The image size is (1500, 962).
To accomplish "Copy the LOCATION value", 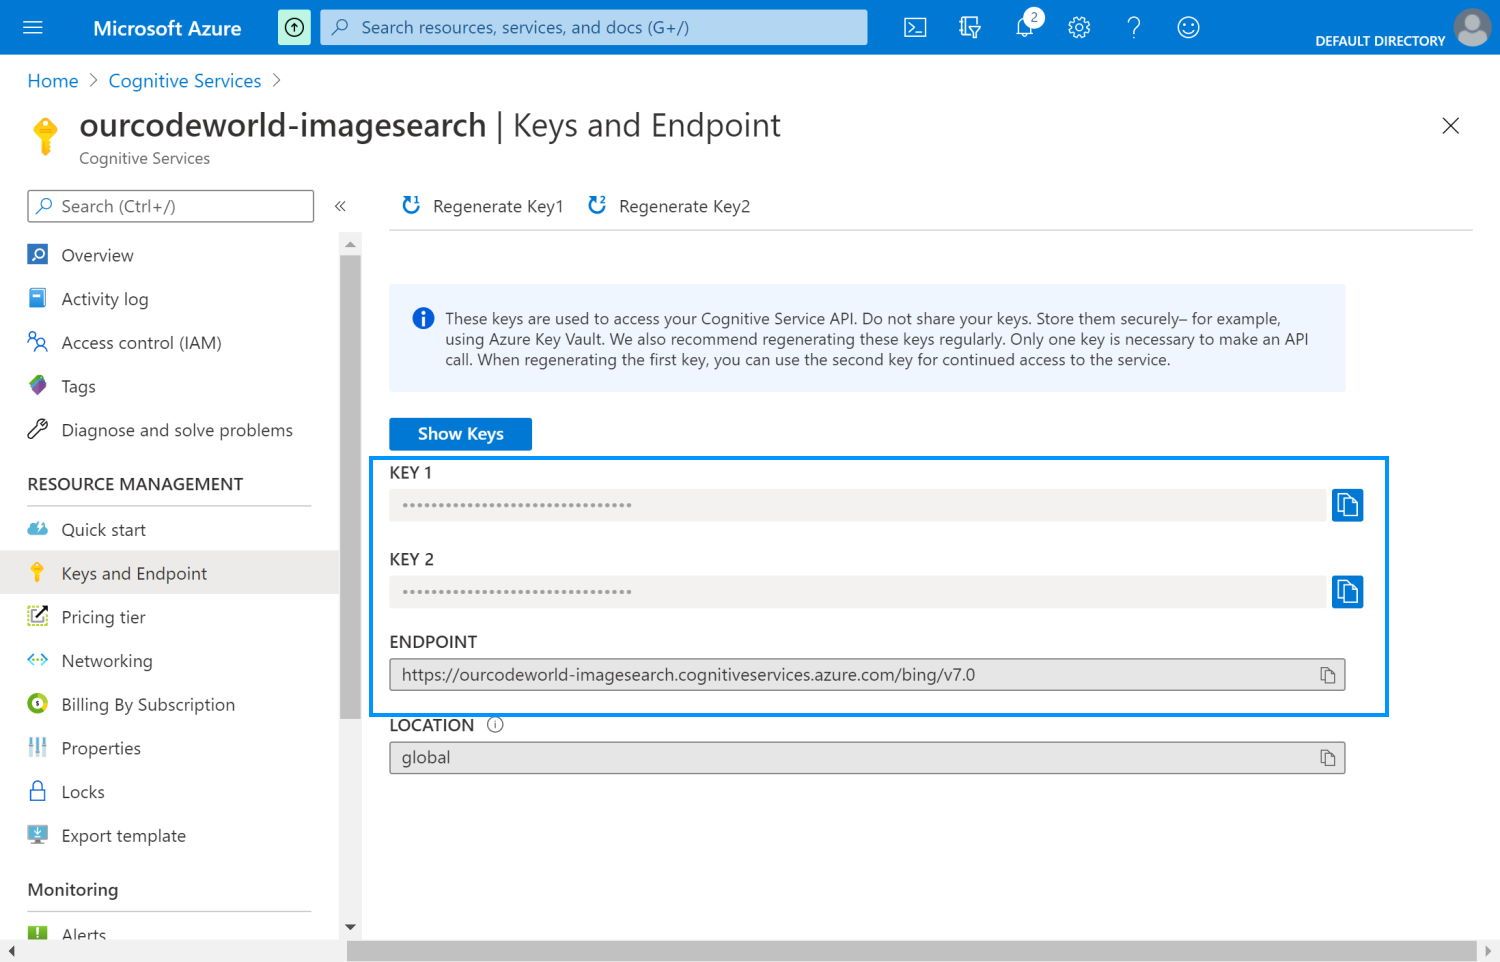I will click(1327, 758).
